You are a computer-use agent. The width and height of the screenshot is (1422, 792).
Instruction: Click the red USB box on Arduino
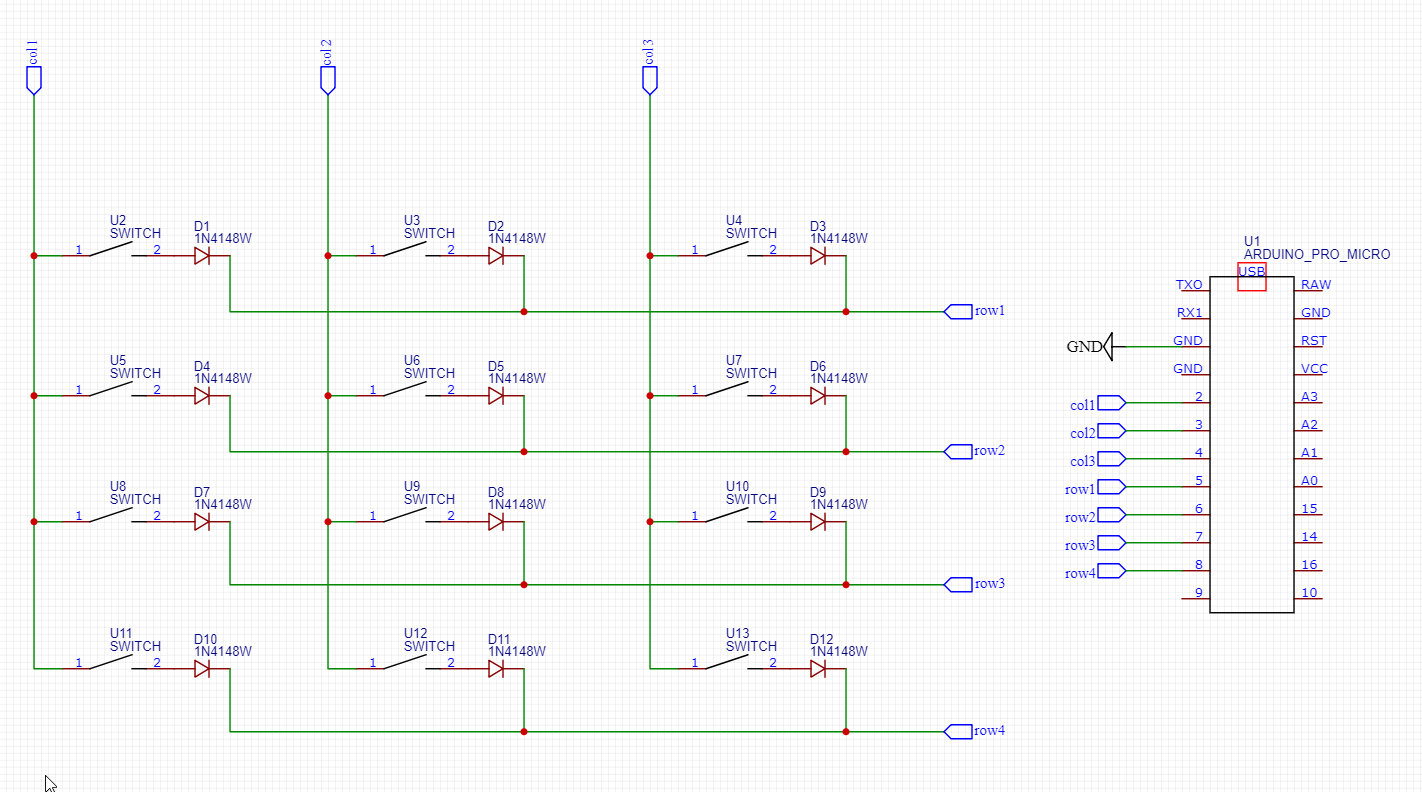[1252, 277]
